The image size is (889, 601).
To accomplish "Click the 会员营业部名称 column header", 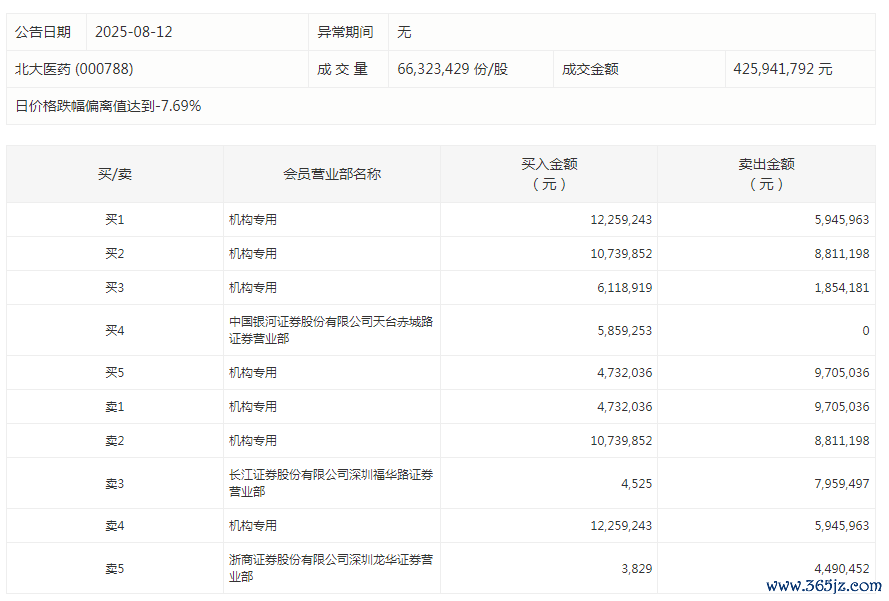I will pos(332,174).
